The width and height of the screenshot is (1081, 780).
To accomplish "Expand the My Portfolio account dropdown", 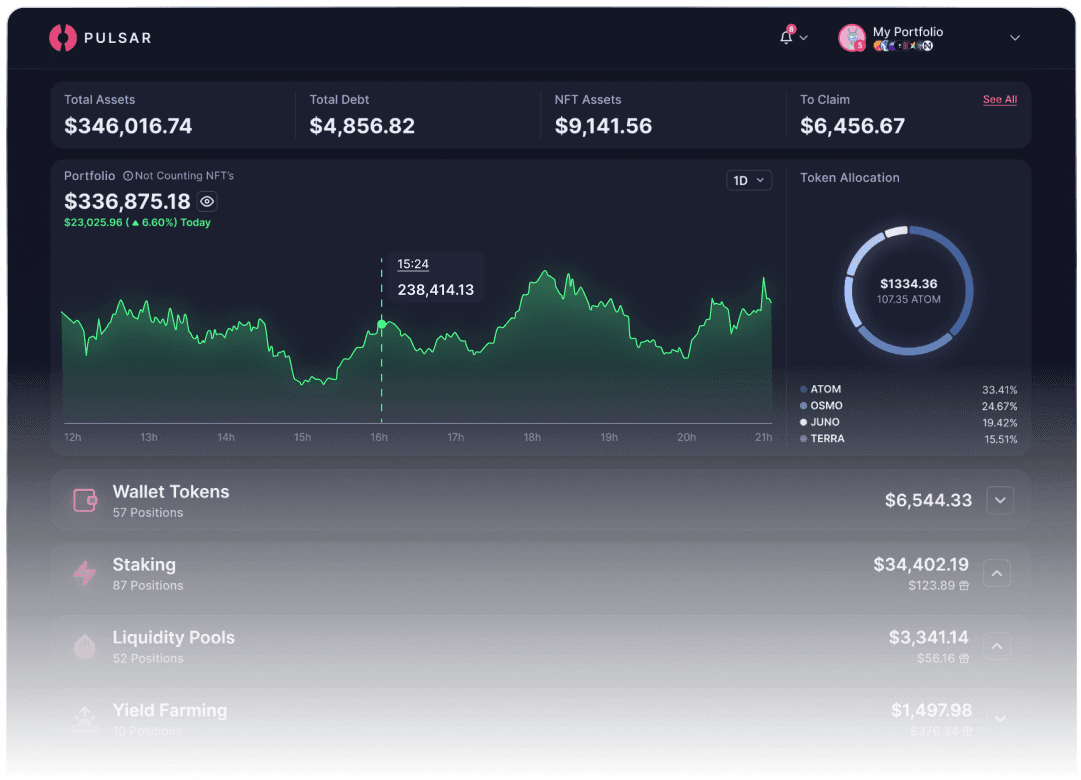I will click(x=1015, y=38).
